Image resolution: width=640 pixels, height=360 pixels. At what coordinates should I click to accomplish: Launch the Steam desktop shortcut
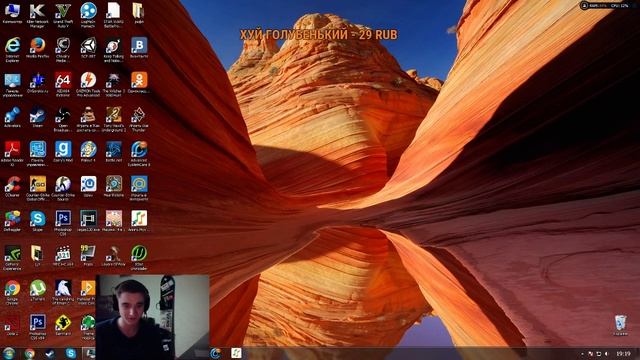tap(38, 117)
